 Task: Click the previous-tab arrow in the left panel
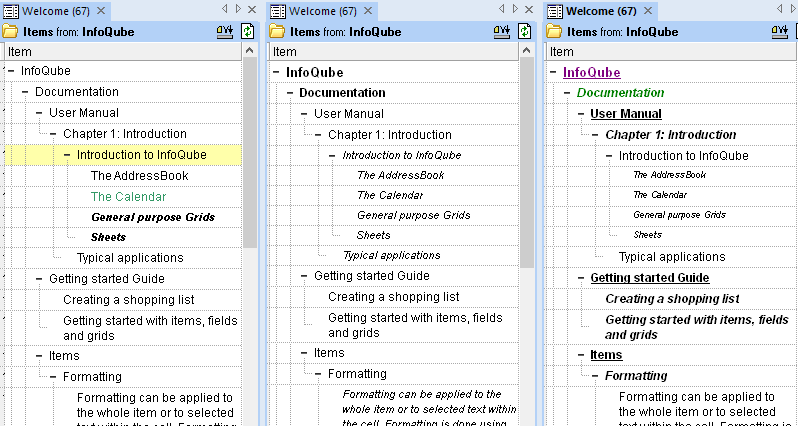224,9
